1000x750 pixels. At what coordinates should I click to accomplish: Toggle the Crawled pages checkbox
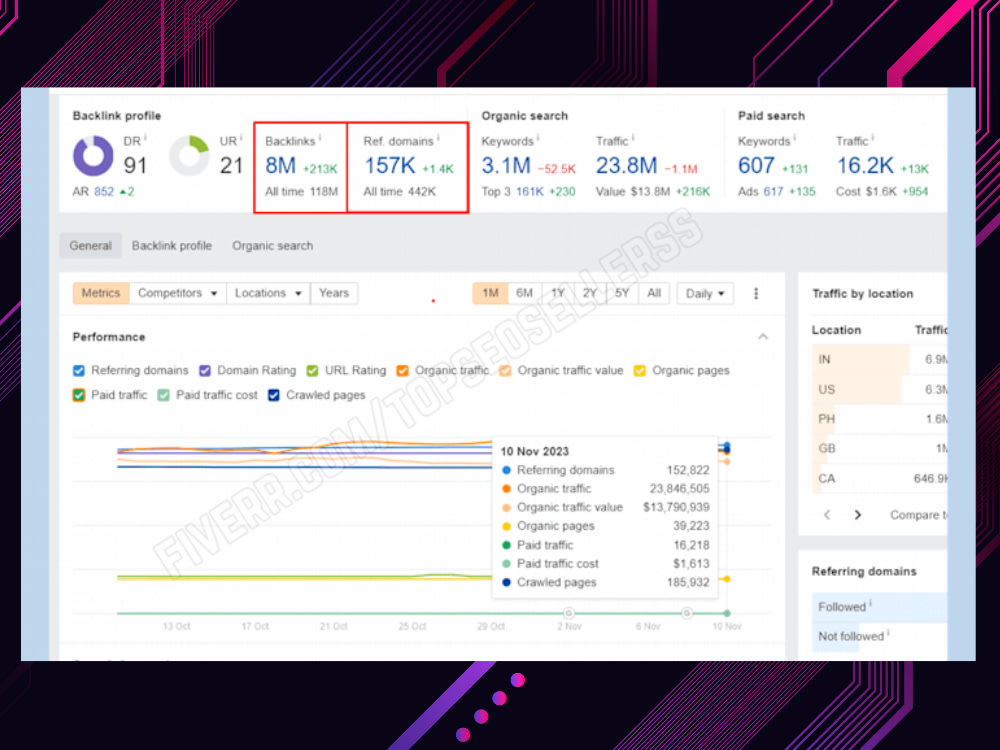274,395
